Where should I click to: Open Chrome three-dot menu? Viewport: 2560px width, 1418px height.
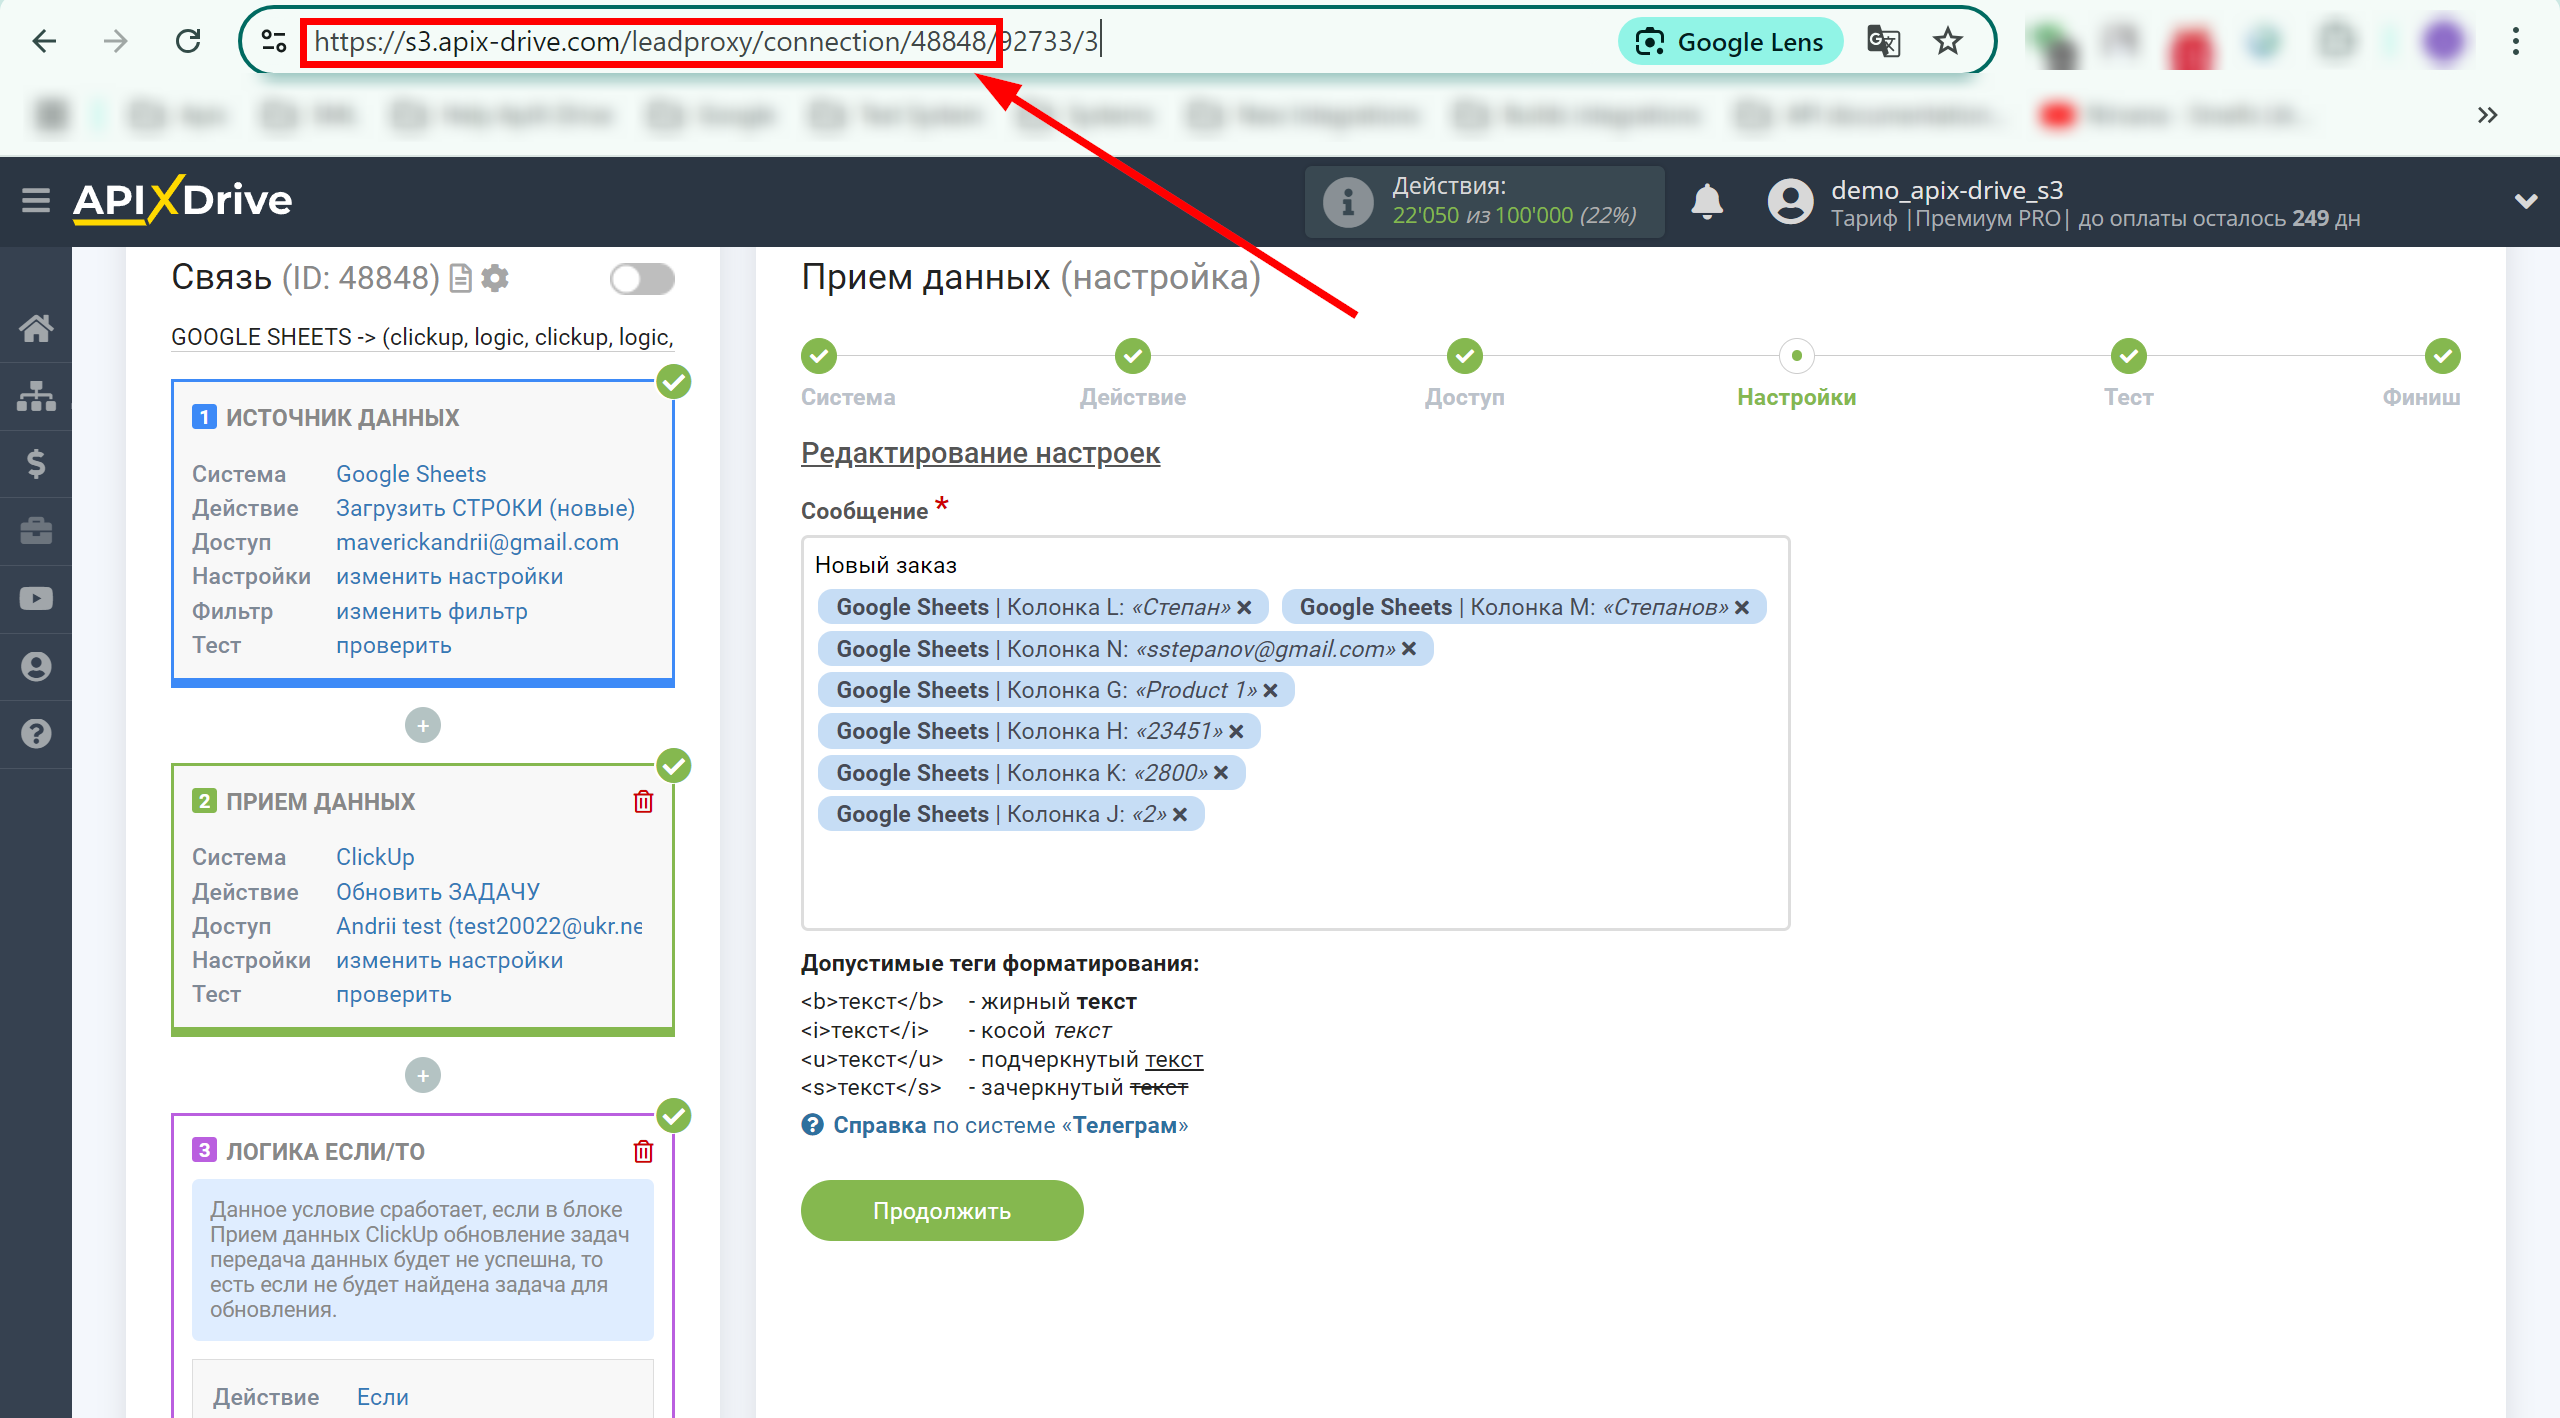[x=2515, y=42]
